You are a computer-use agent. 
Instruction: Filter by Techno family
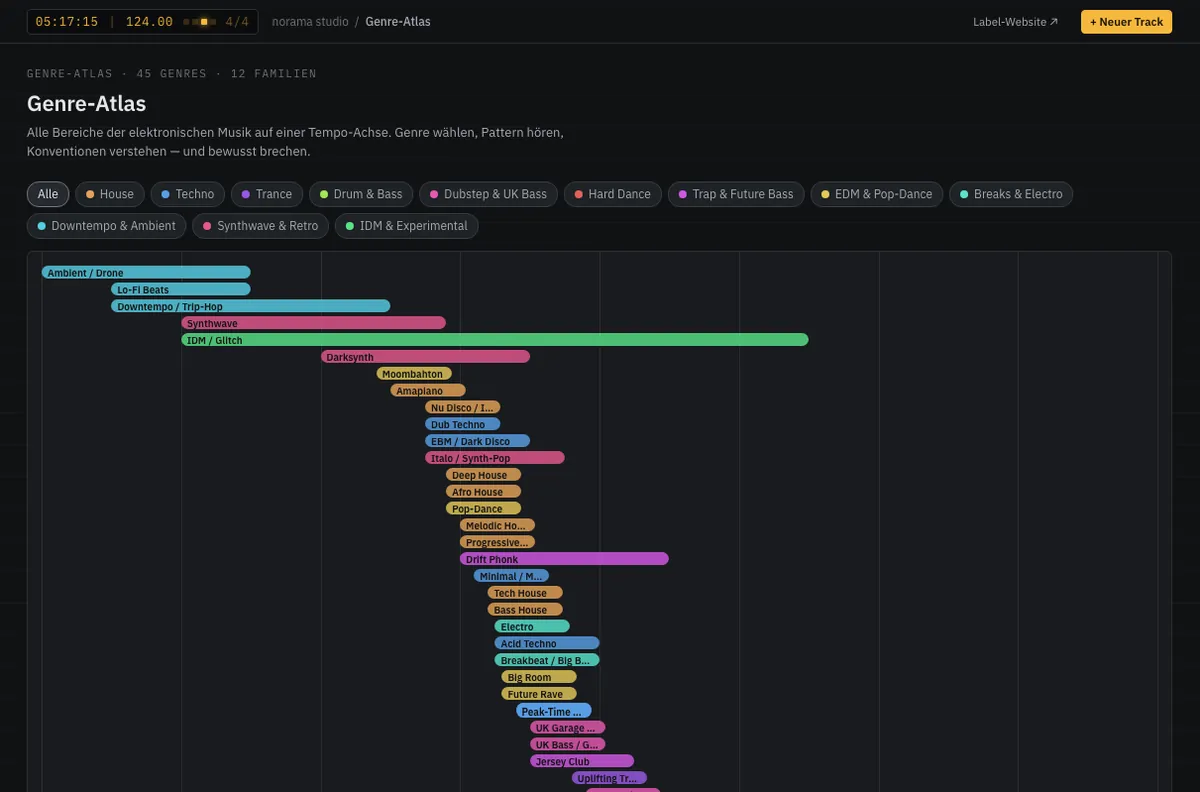pyautogui.click(x=188, y=194)
